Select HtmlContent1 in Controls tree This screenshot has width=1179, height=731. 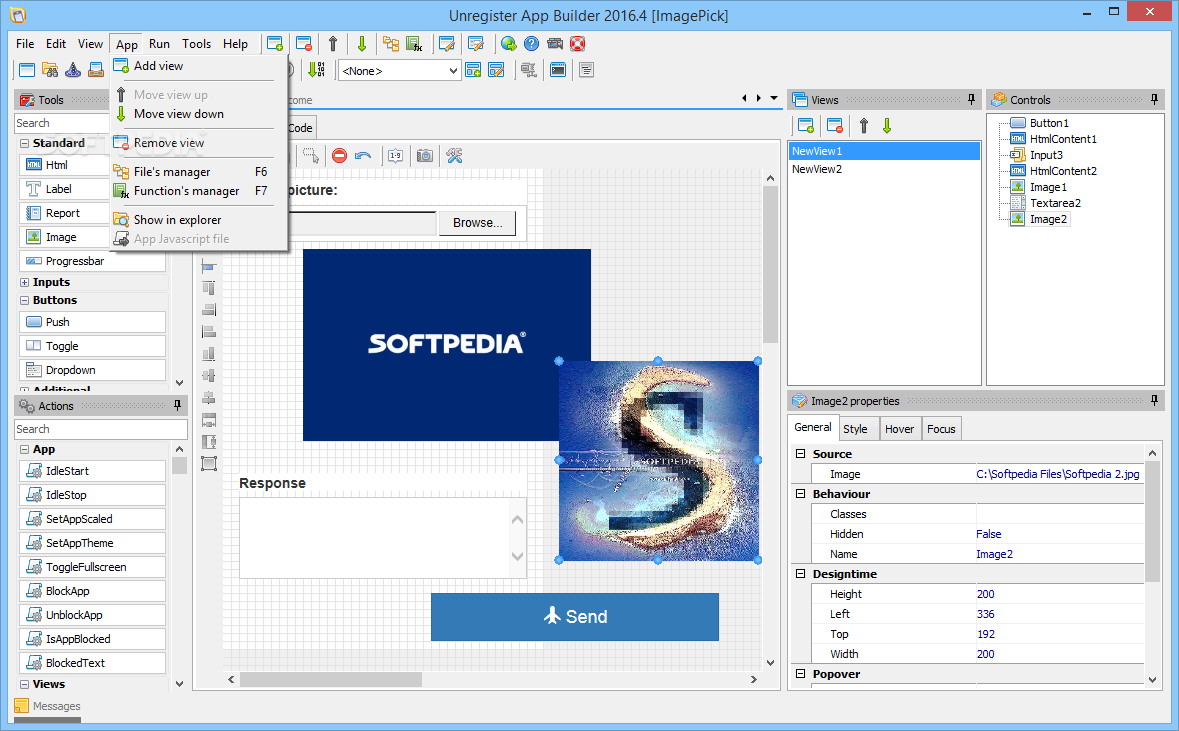coord(1062,139)
